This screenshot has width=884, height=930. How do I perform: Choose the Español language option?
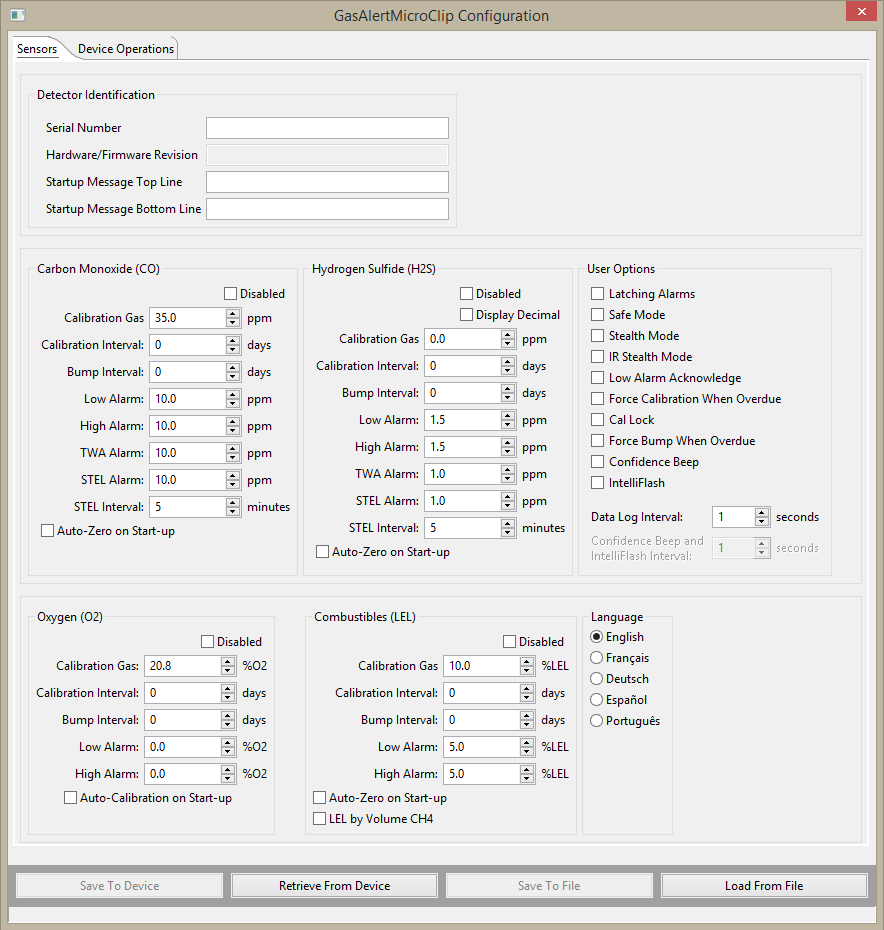click(597, 700)
